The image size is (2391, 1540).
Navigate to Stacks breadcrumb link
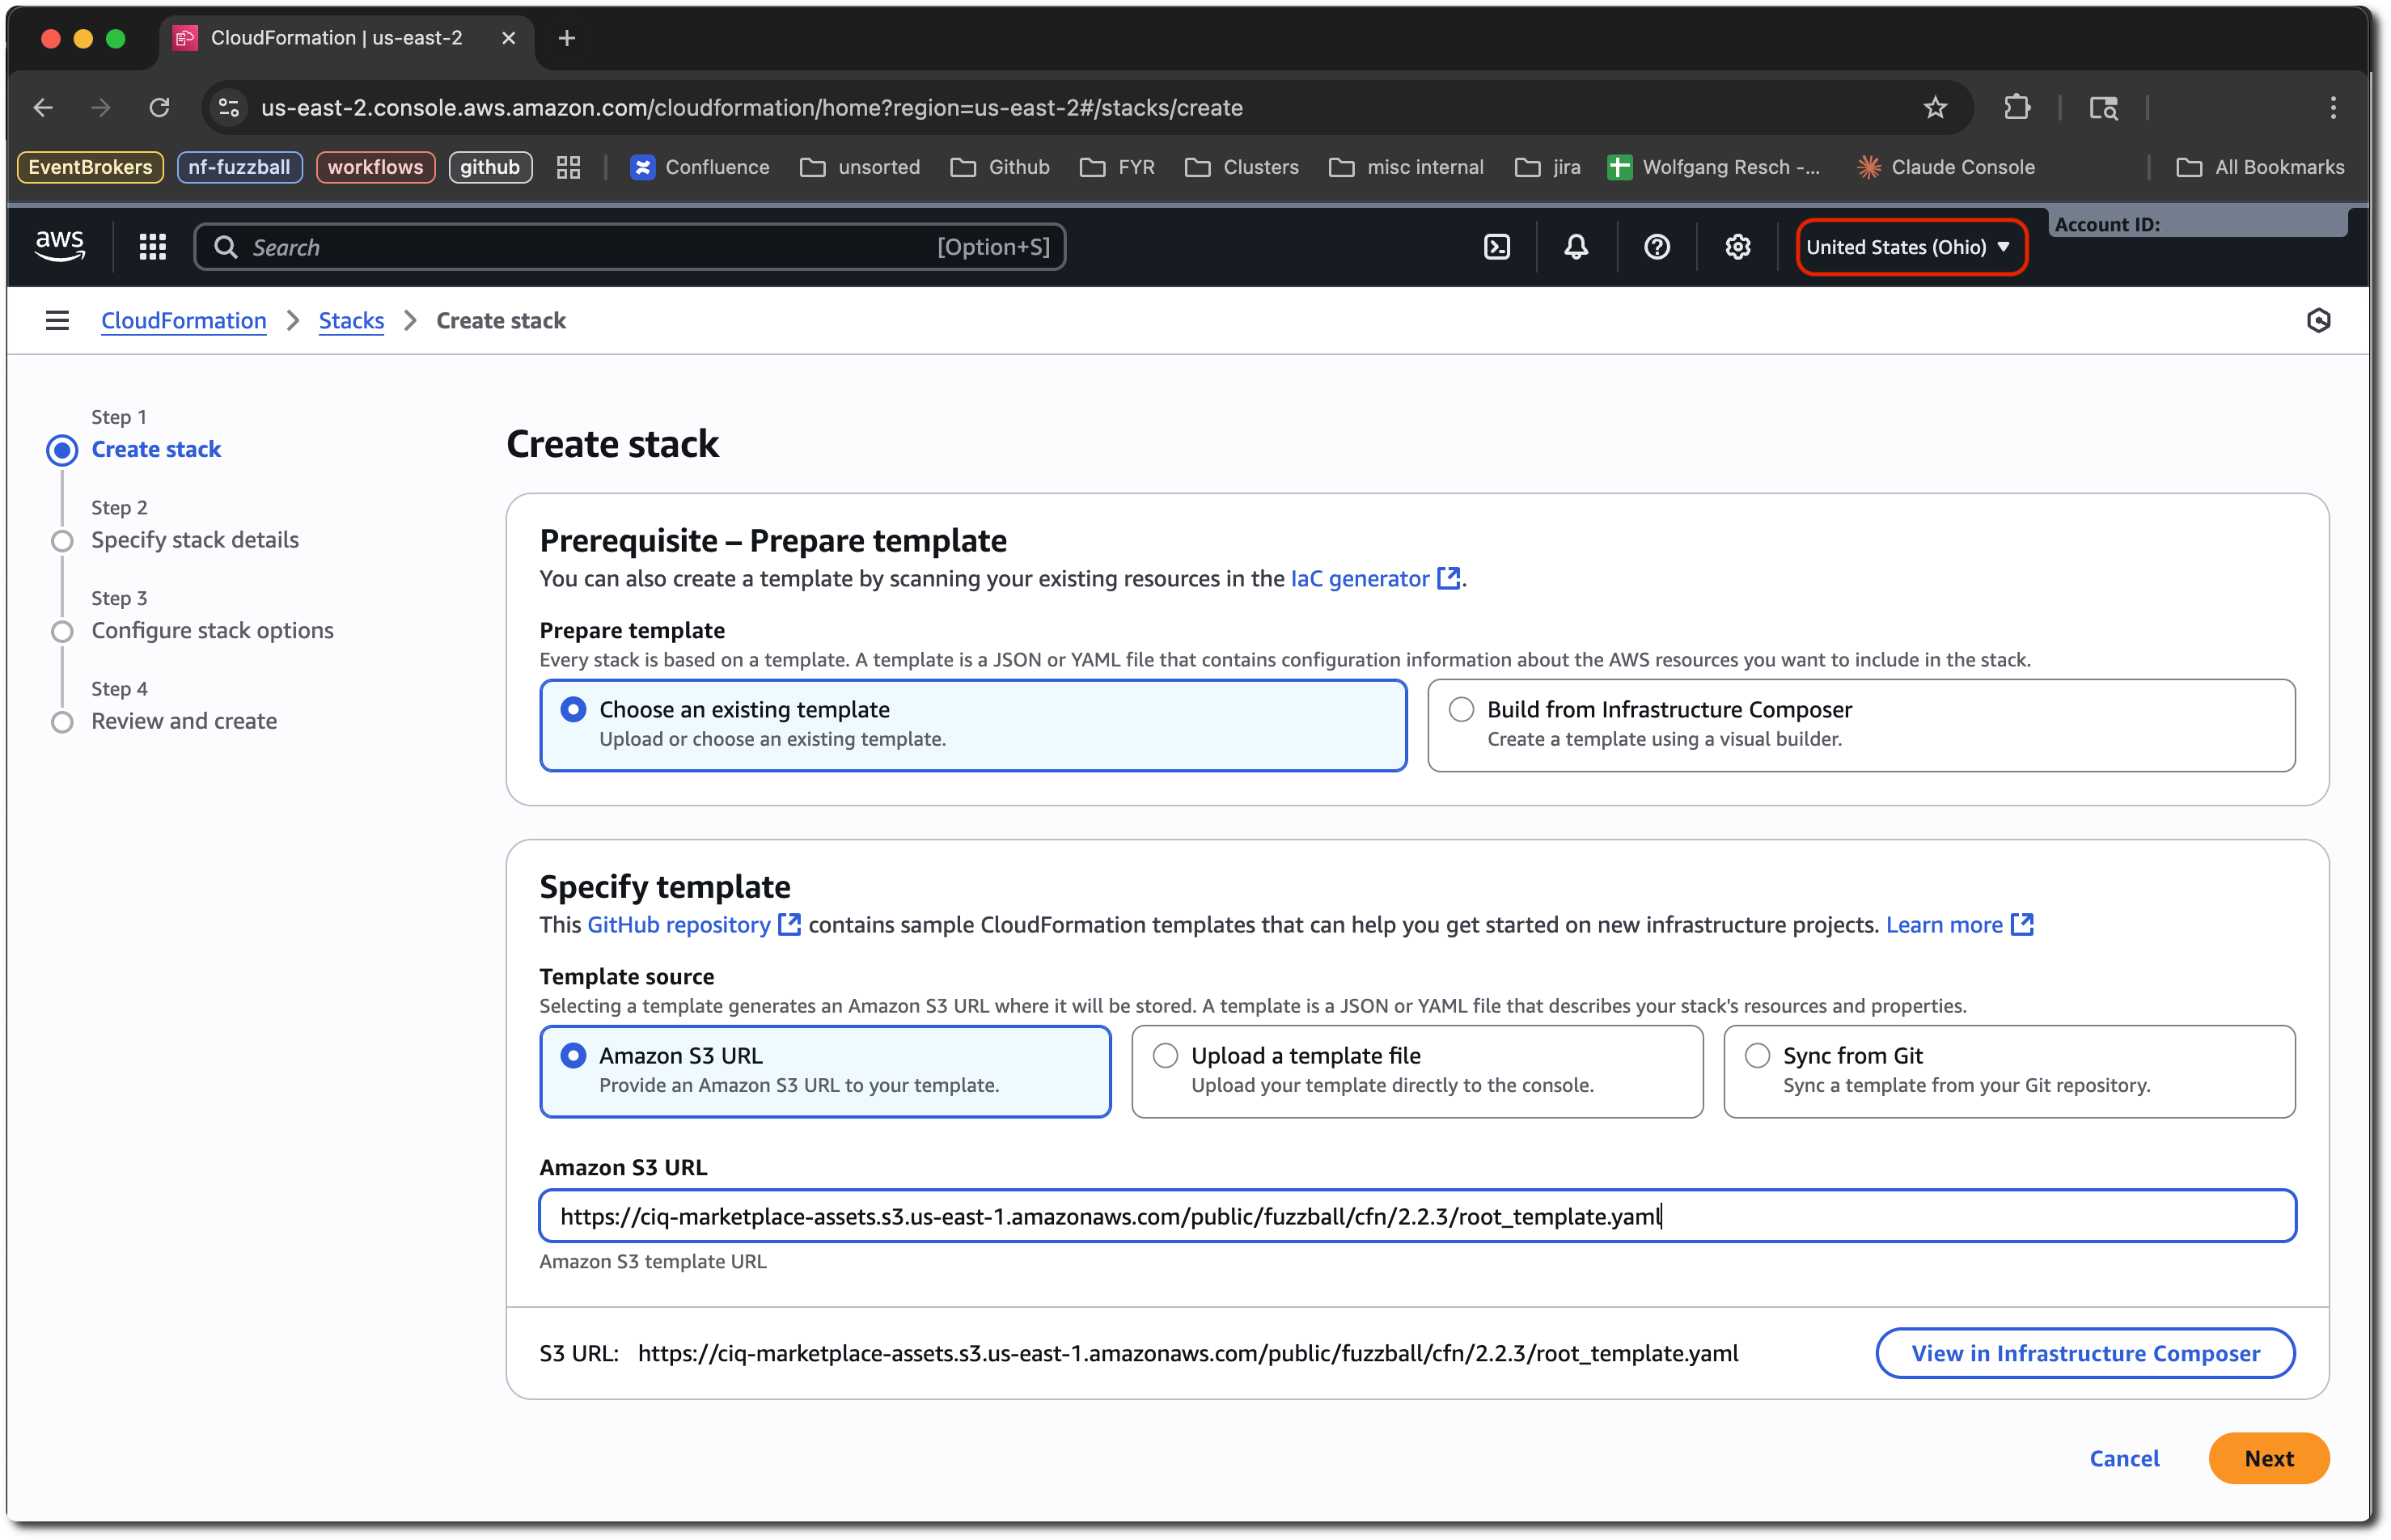[x=351, y=321]
